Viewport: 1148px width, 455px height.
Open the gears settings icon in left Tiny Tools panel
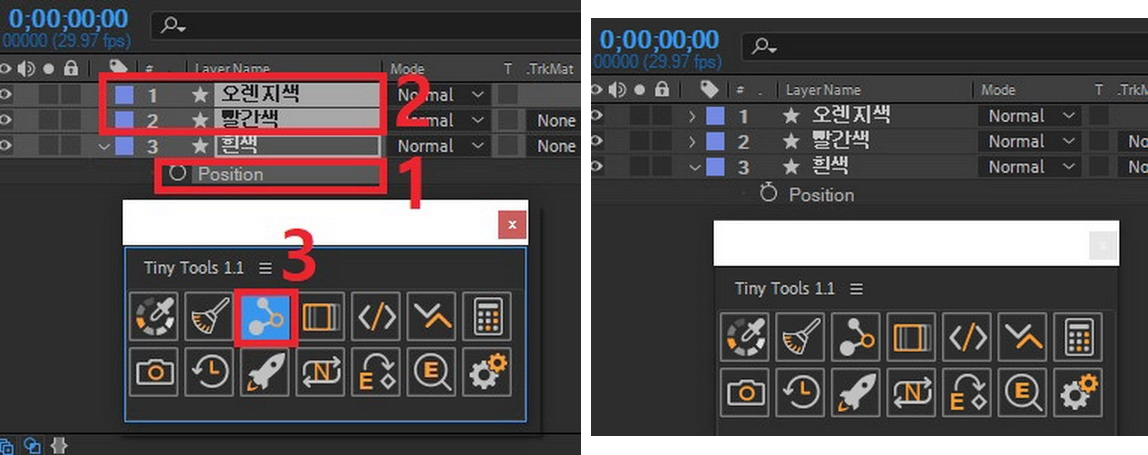[x=488, y=371]
